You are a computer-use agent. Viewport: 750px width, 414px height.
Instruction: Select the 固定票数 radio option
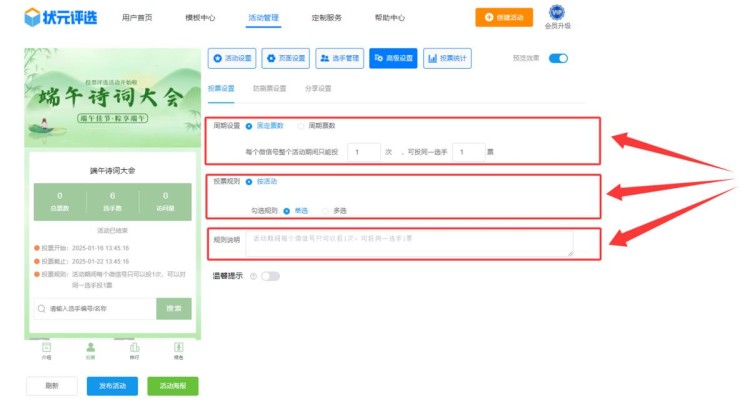(249, 126)
